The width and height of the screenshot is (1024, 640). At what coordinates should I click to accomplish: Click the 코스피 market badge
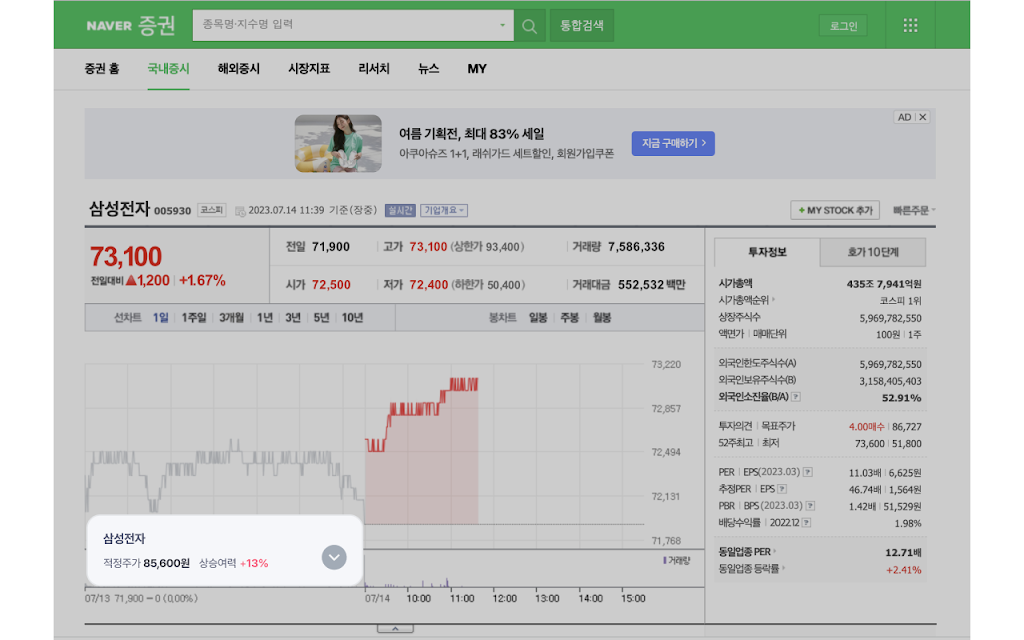[x=212, y=210]
